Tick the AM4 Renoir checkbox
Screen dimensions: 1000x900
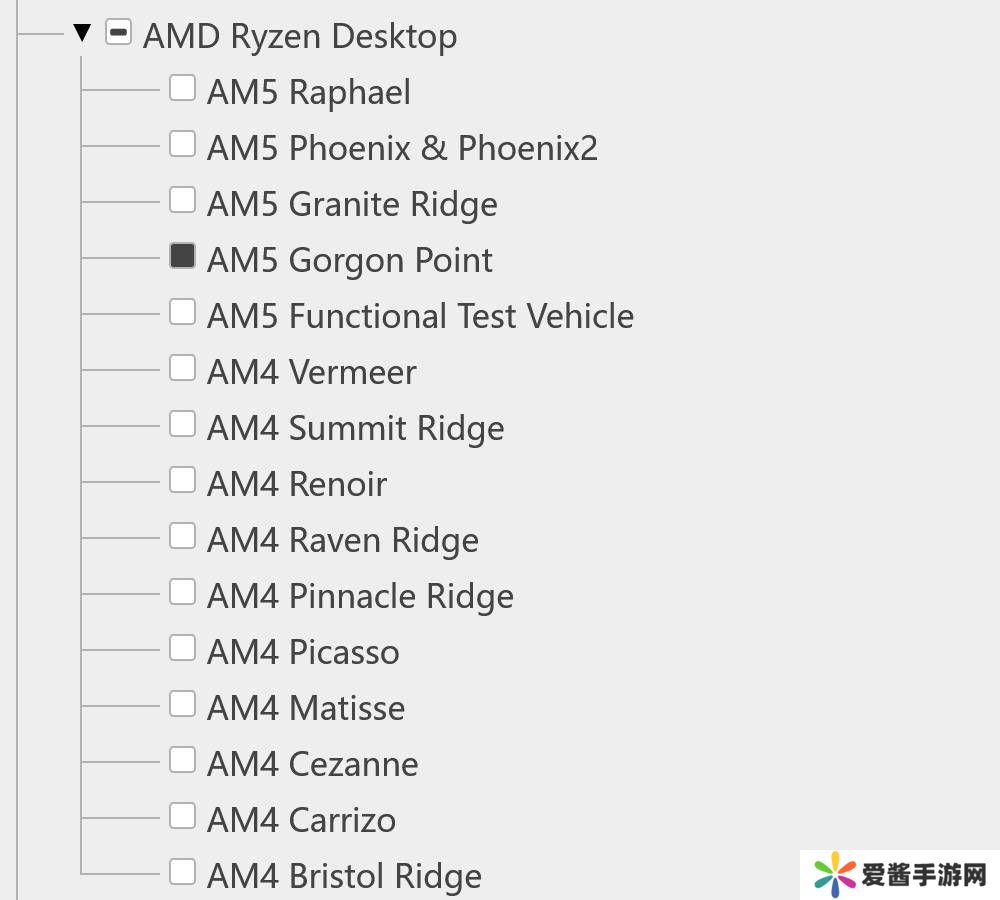click(x=182, y=481)
